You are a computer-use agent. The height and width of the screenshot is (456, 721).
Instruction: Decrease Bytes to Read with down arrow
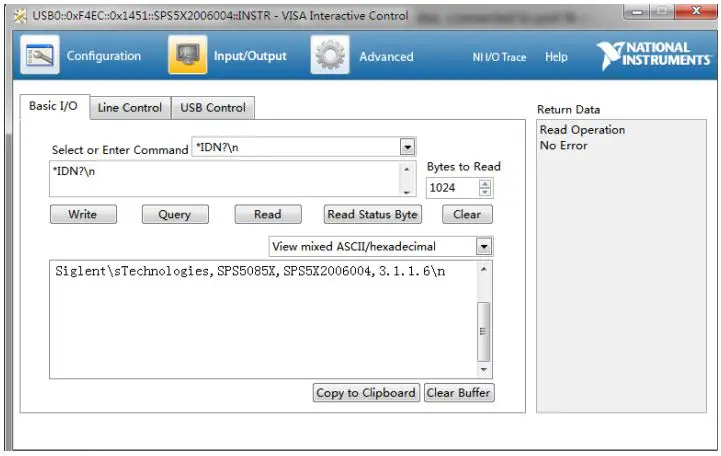pos(485,192)
